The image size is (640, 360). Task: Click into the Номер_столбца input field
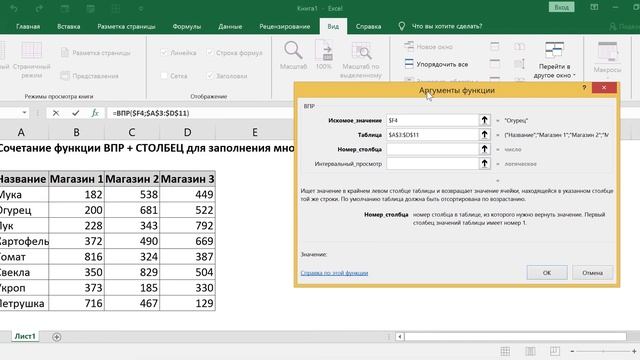click(x=432, y=149)
